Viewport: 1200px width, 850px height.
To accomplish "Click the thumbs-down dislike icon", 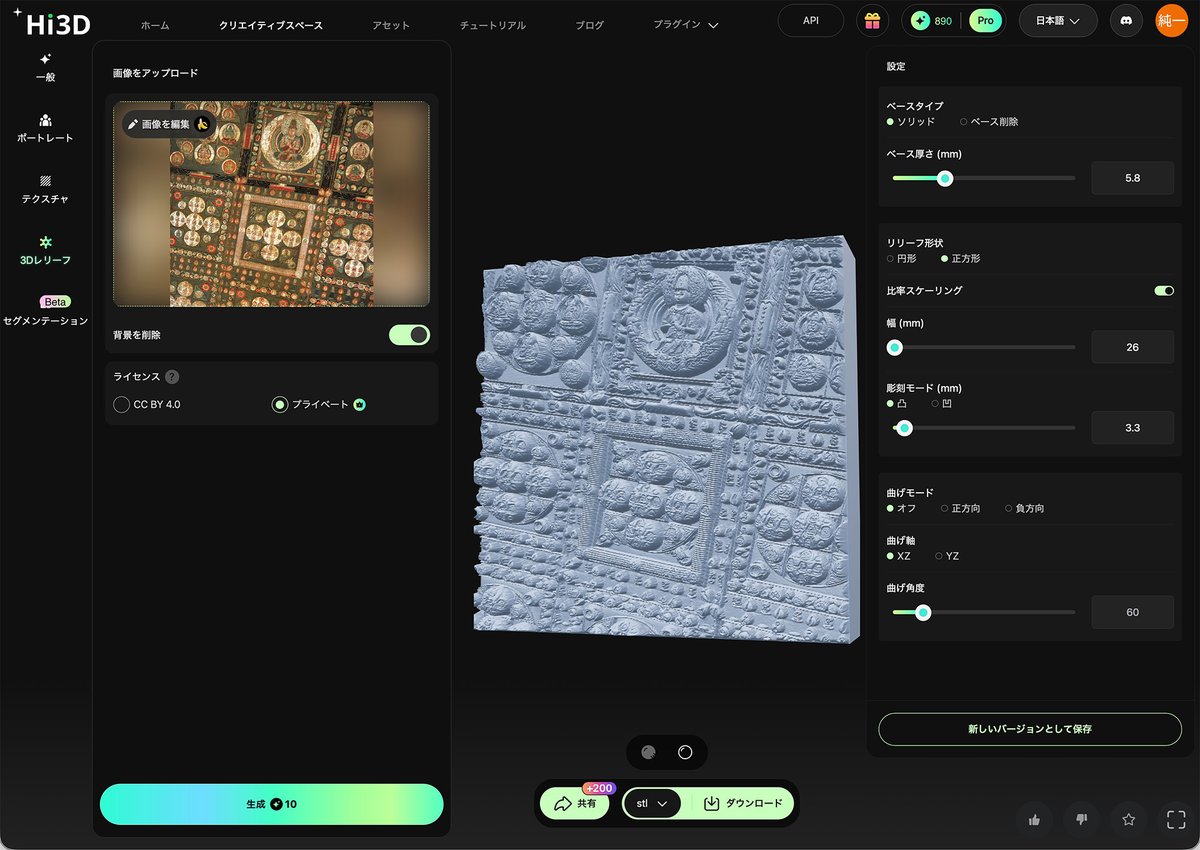I will point(1081,819).
